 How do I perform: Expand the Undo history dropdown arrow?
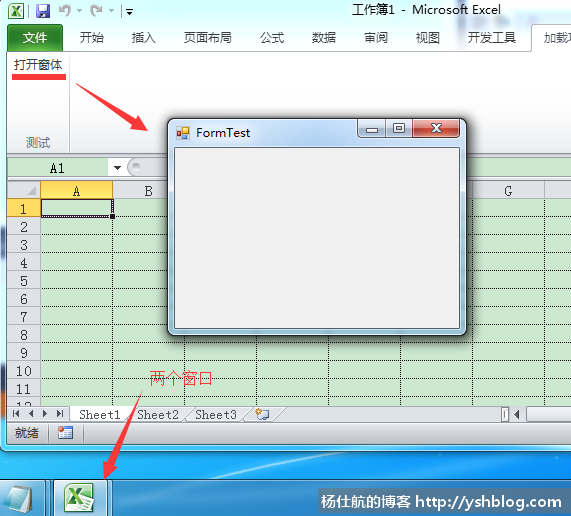pos(79,11)
